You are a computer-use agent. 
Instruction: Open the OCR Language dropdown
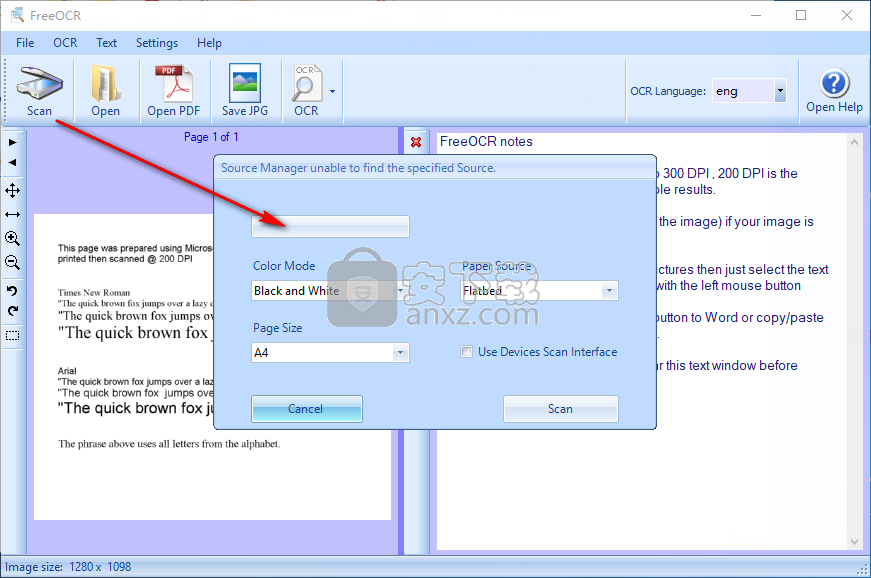click(780, 91)
